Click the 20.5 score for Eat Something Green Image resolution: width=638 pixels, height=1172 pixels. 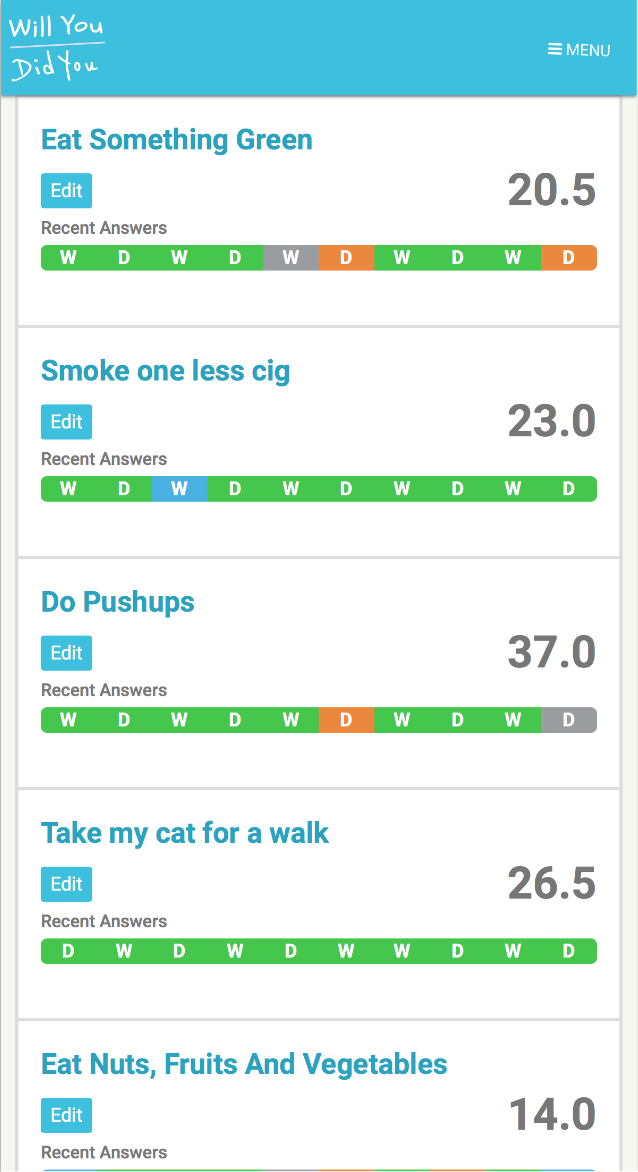(551, 190)
